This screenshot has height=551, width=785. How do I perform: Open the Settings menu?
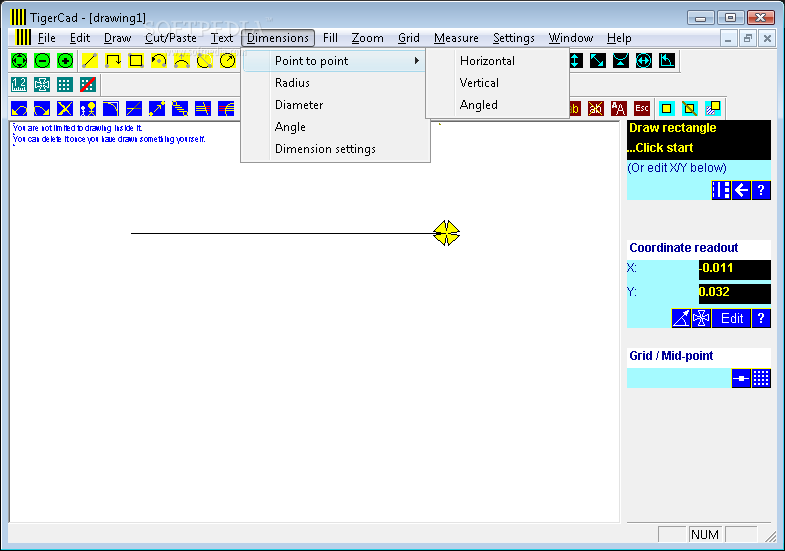[x=514, y=38]
